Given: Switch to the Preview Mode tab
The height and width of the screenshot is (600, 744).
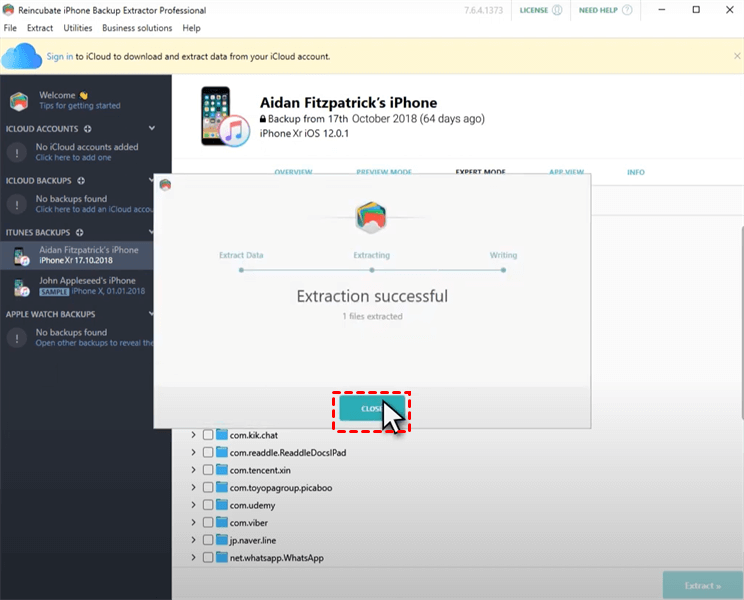Looking at the screenshot, I should click(384, 172).
